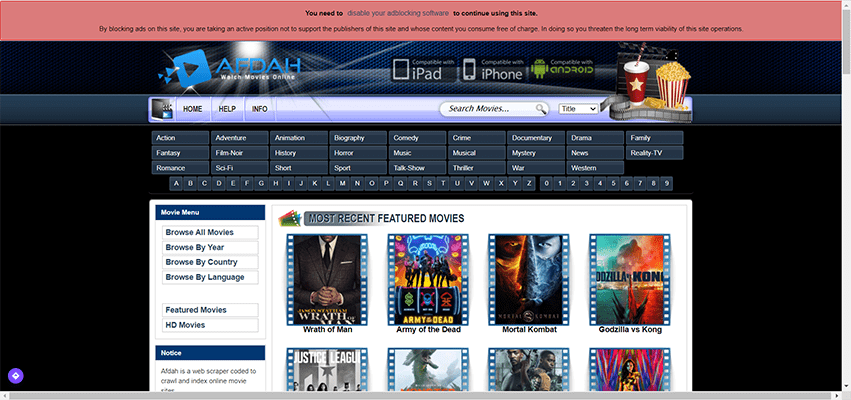Browse movies starting with letter M
This screenshot has width=851, height=400.
click(342, 183)
